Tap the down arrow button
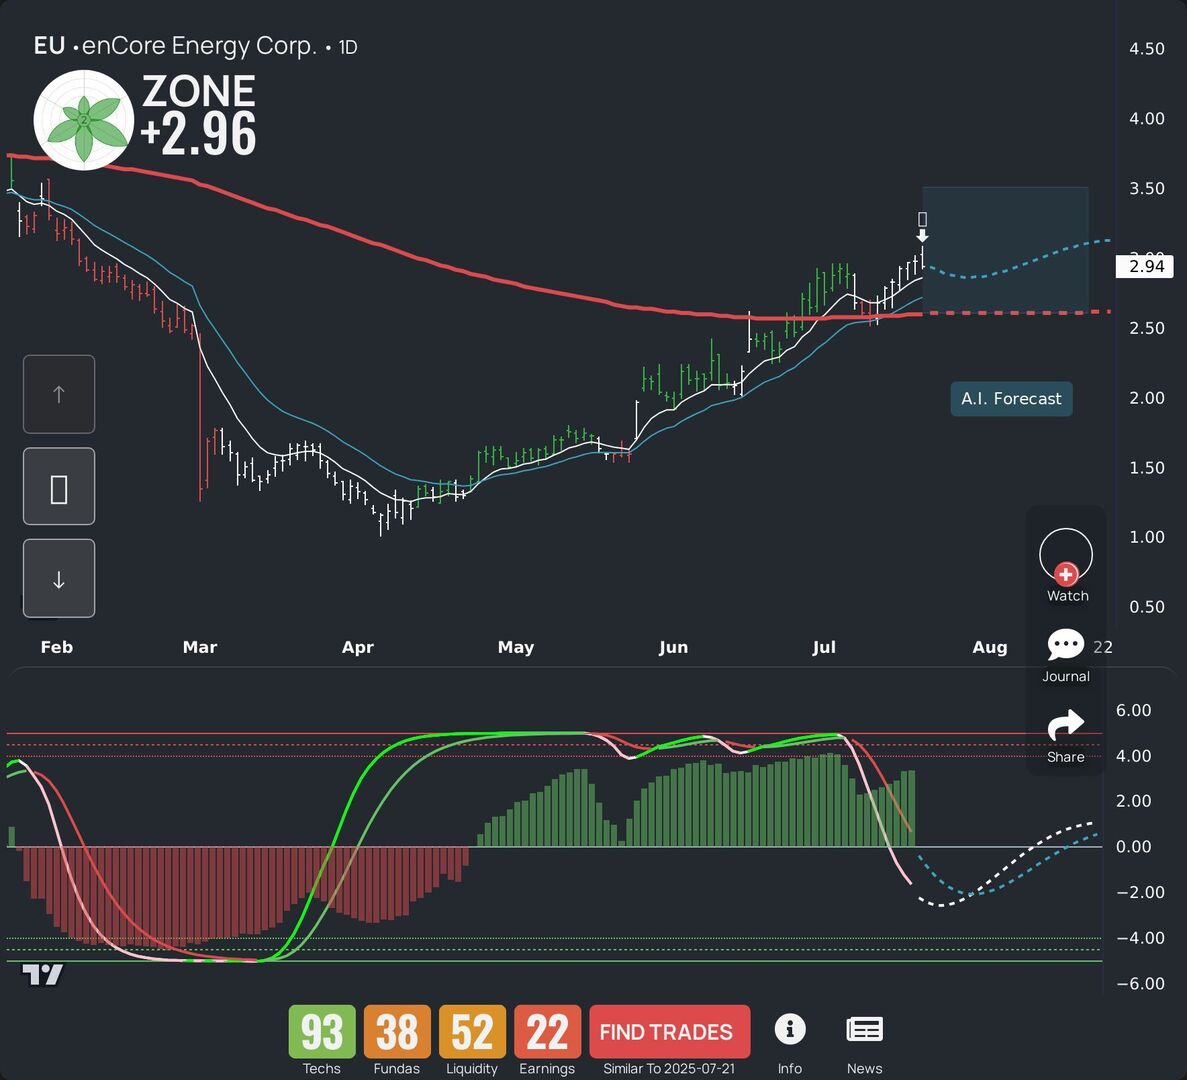This screenshot has height=1080, width=1187. (x=59, y=578)
